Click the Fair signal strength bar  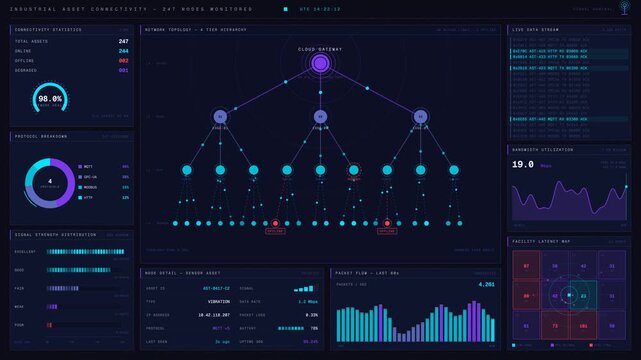pyautogui.click(x=63, y=288)
